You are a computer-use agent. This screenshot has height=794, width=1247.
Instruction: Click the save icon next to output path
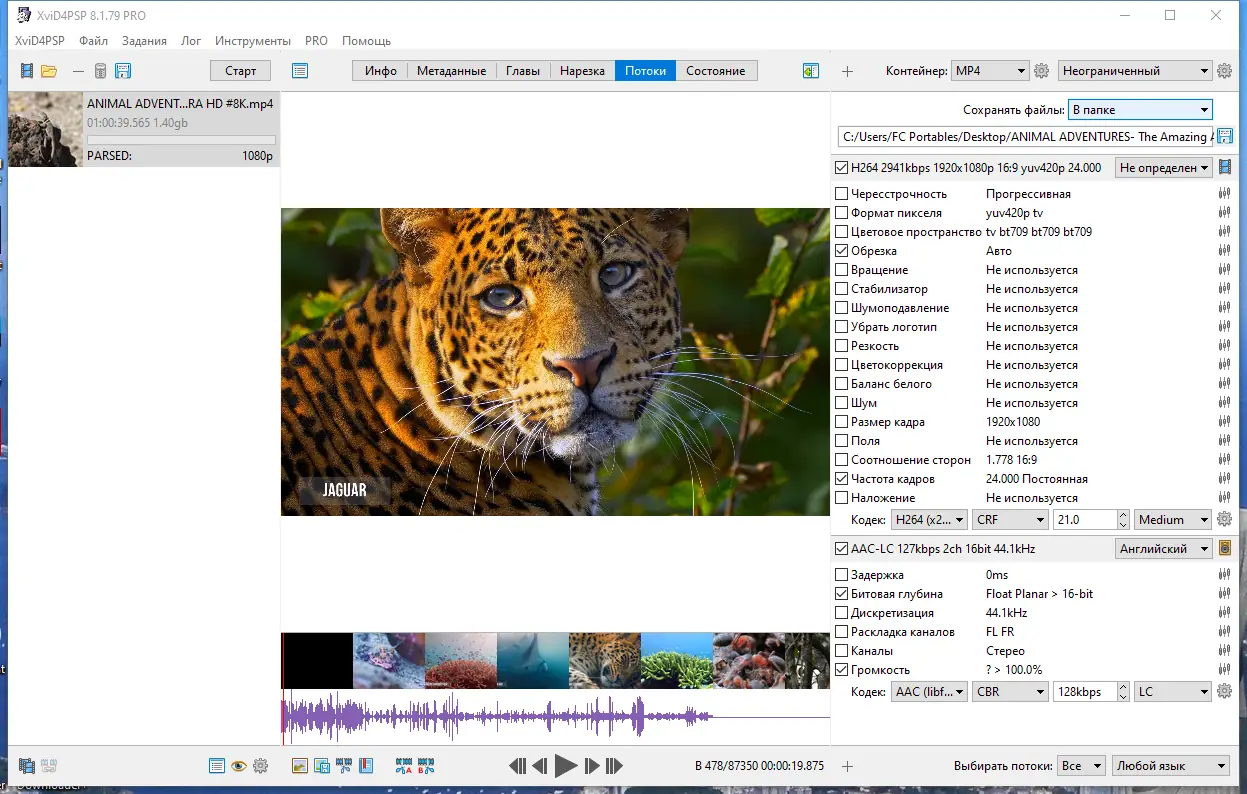tap(1225, 137)
